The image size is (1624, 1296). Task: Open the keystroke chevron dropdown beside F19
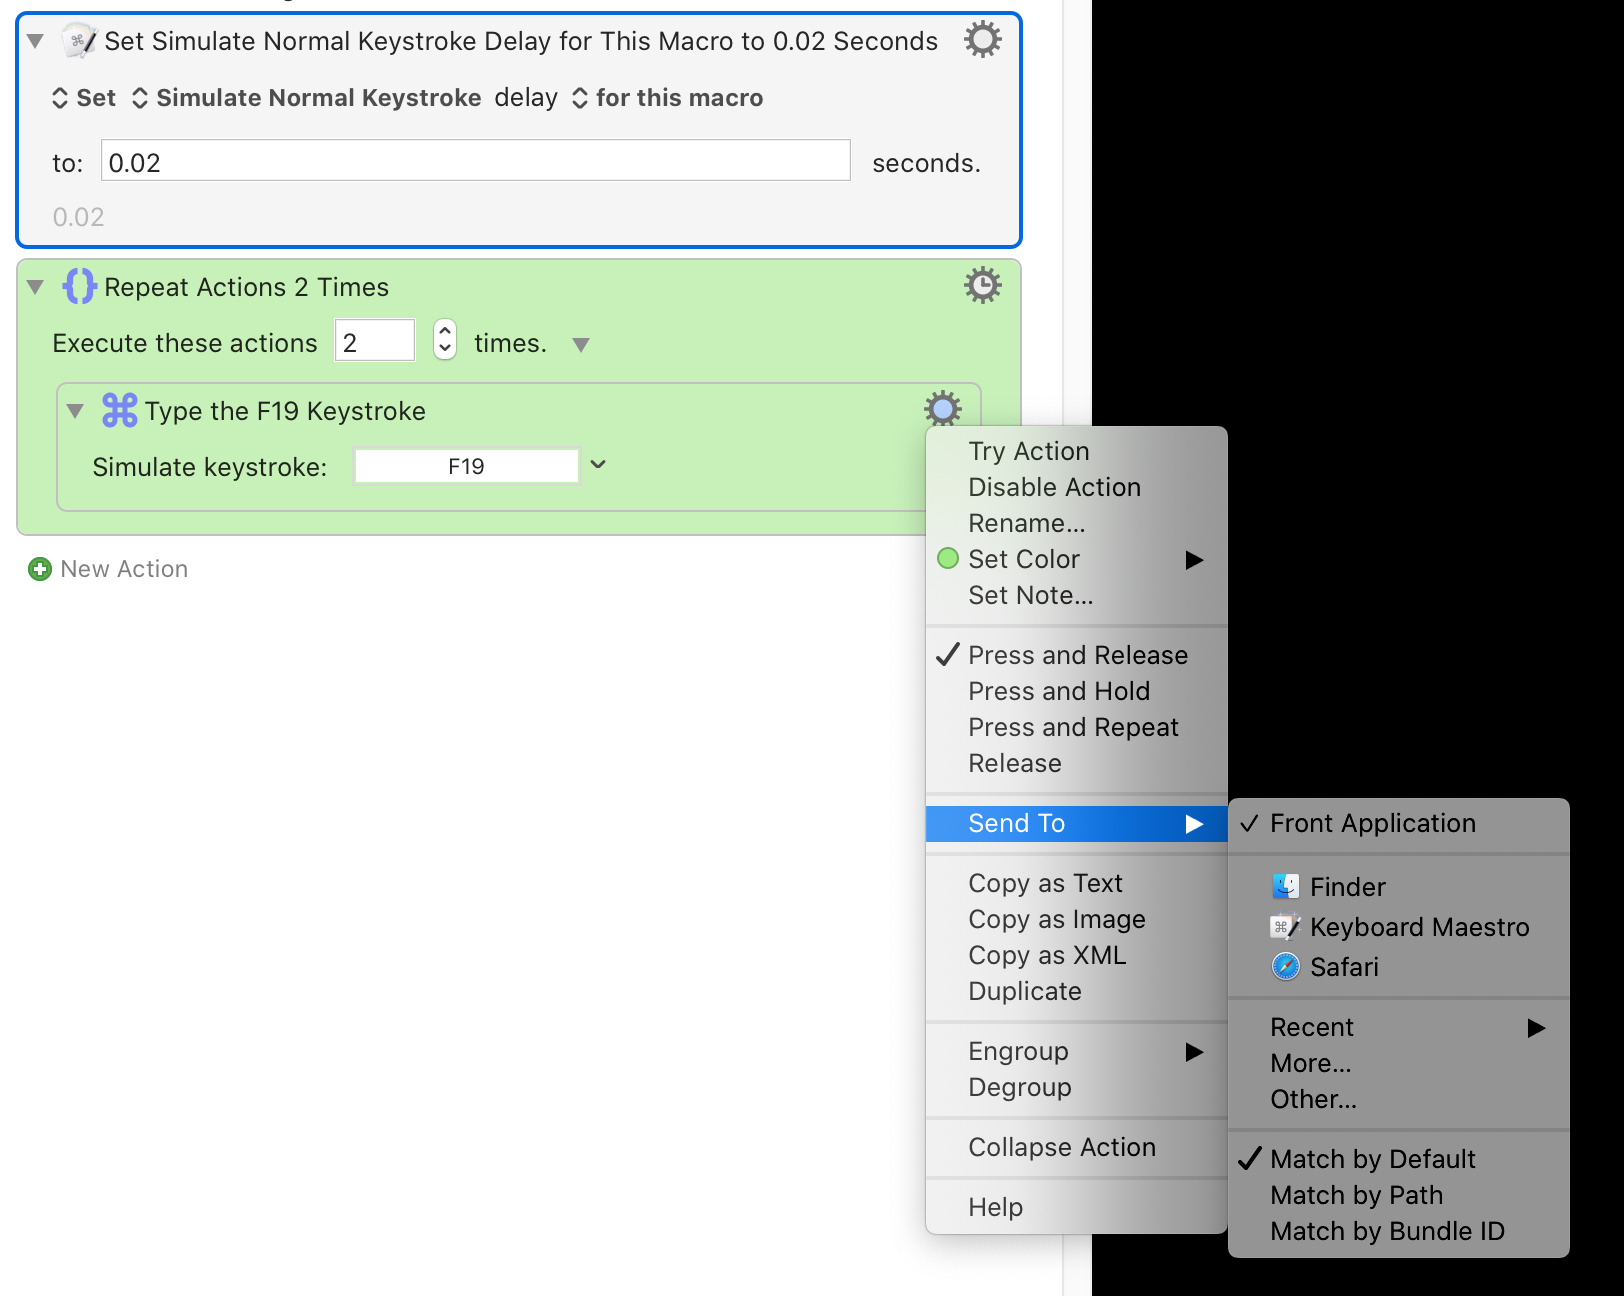click(598, 465)
